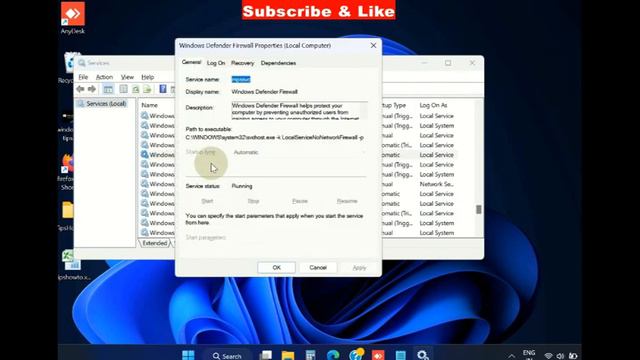This screenshot has height=360, width=640.
Task: Click the Stop service button
Action: click(x=253, y=201)
